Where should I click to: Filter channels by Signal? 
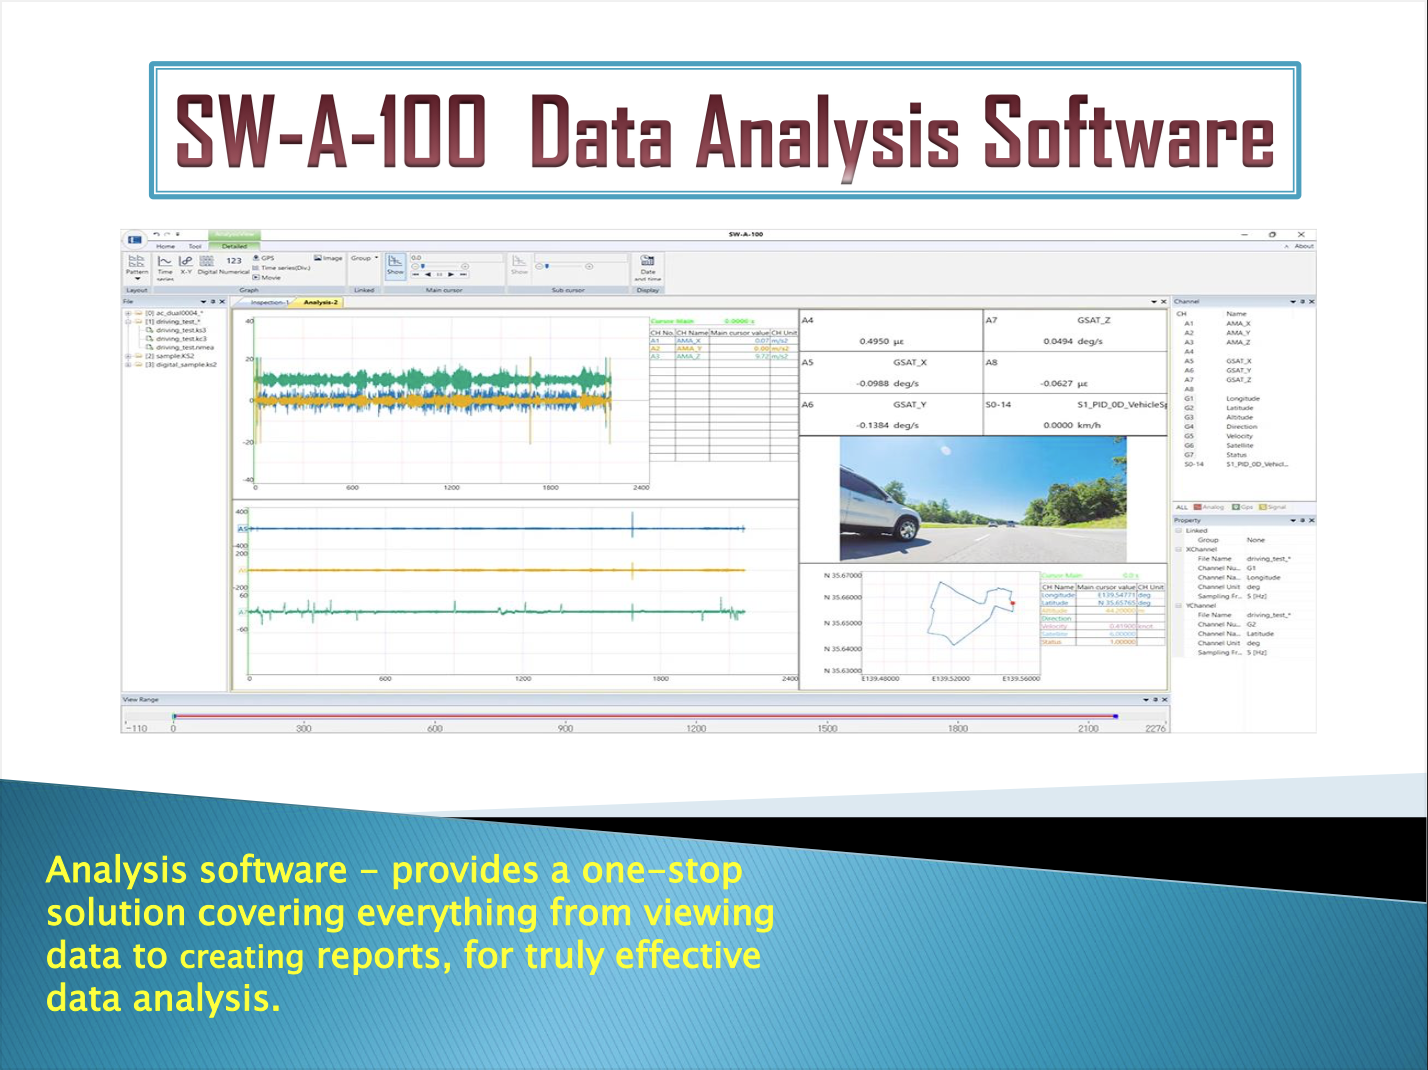(1273, 507)
